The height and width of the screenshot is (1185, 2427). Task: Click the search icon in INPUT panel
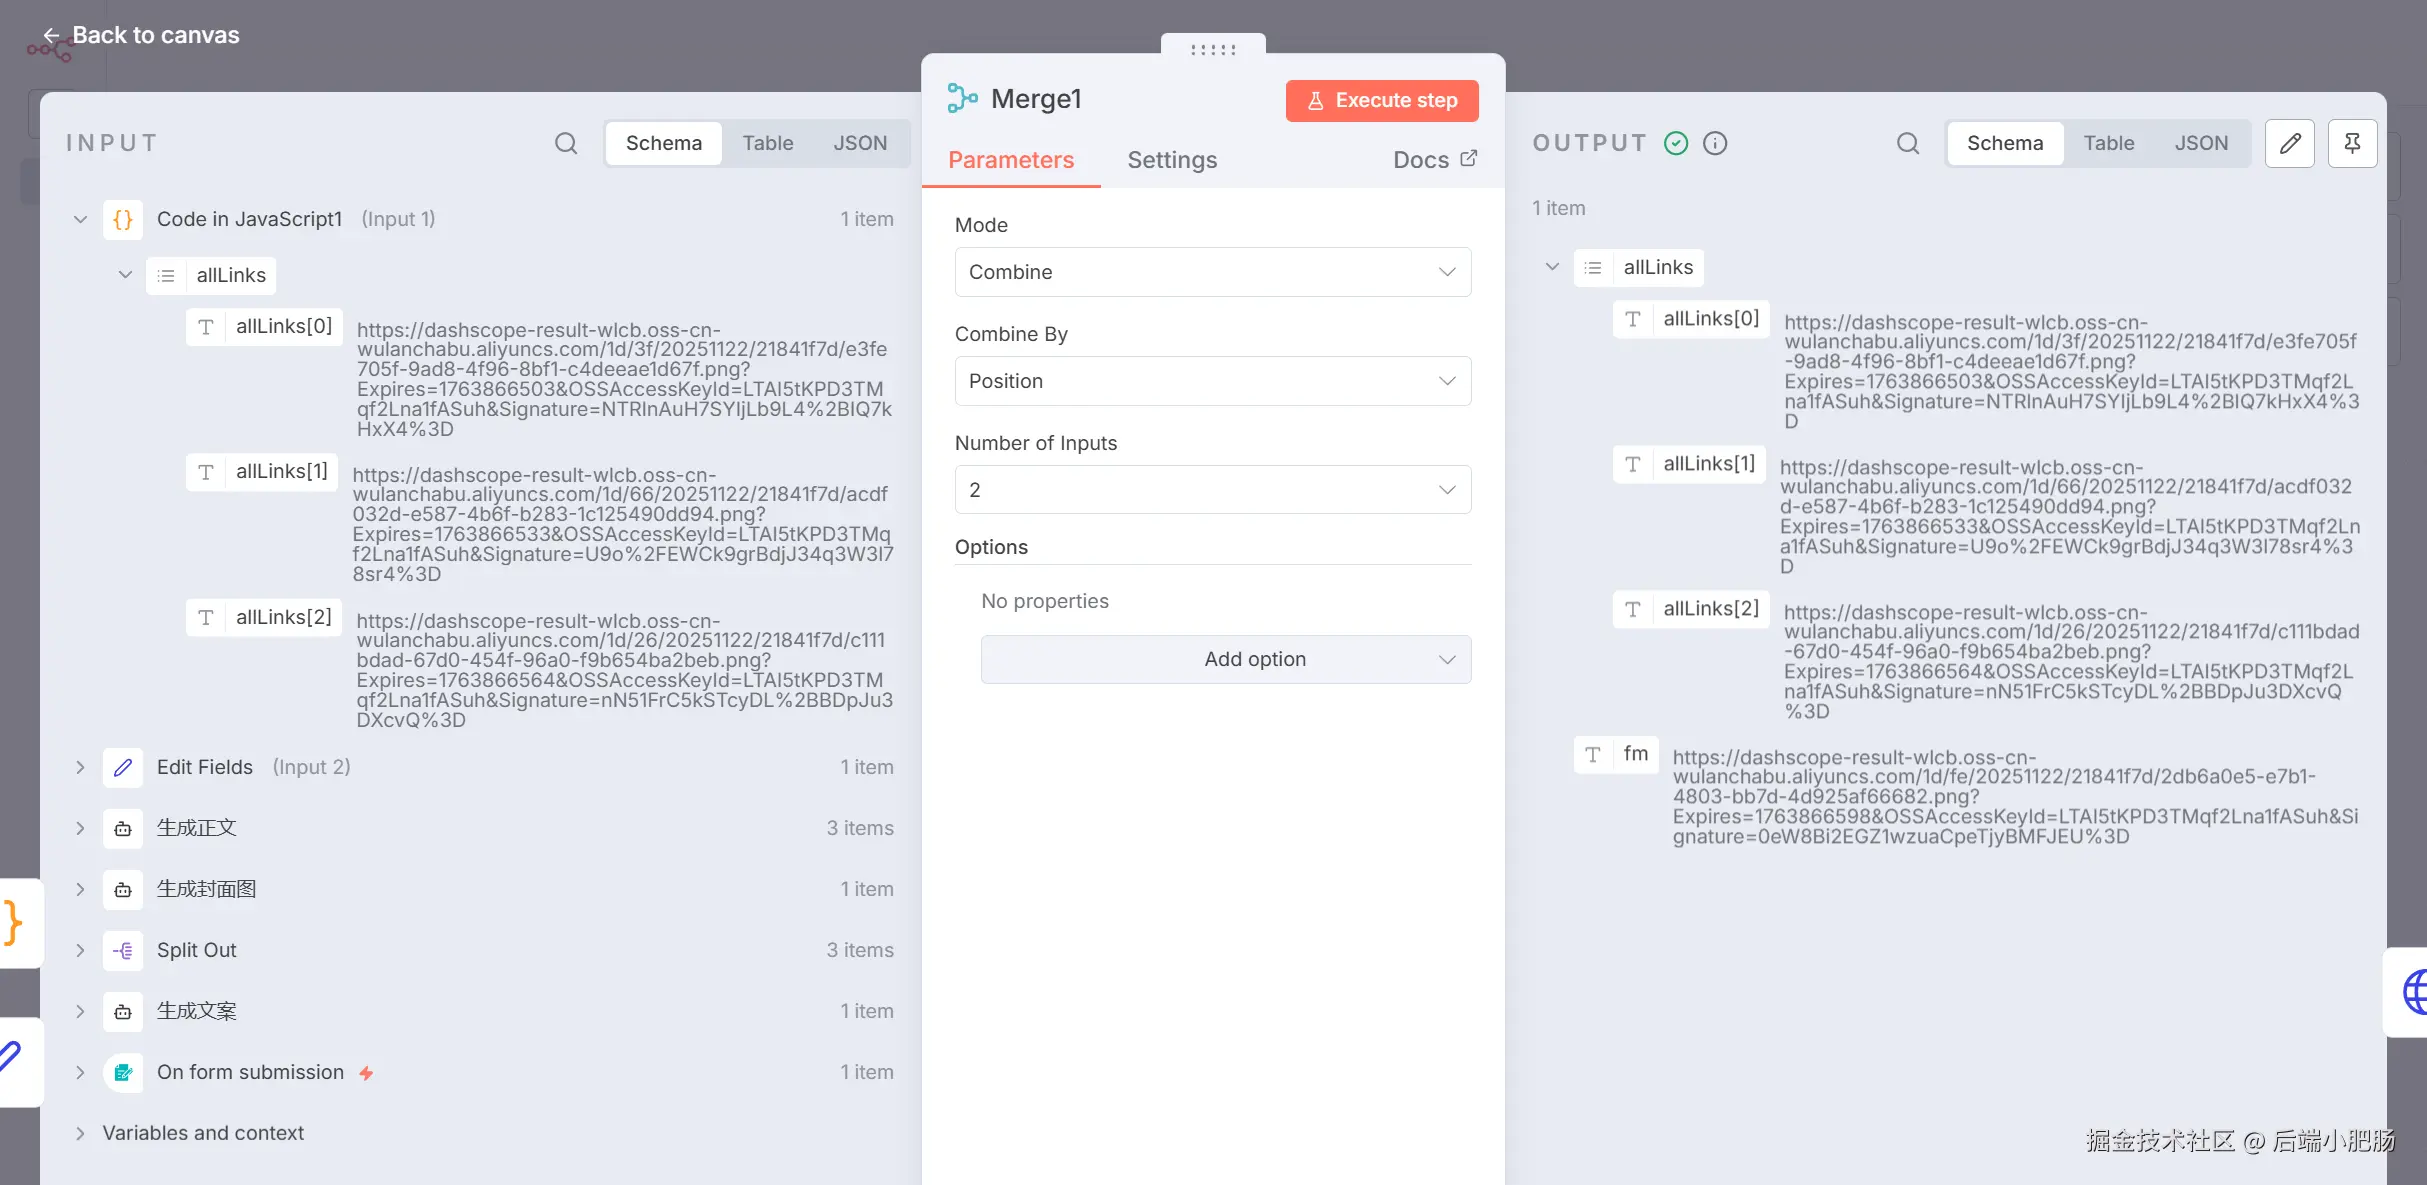pos(566,143)
